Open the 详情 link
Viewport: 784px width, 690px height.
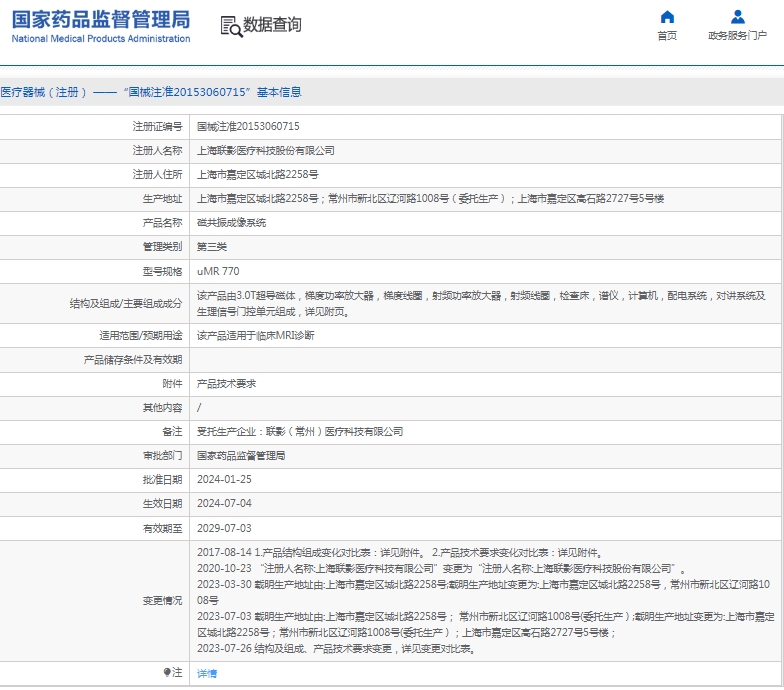click(207, 674)
